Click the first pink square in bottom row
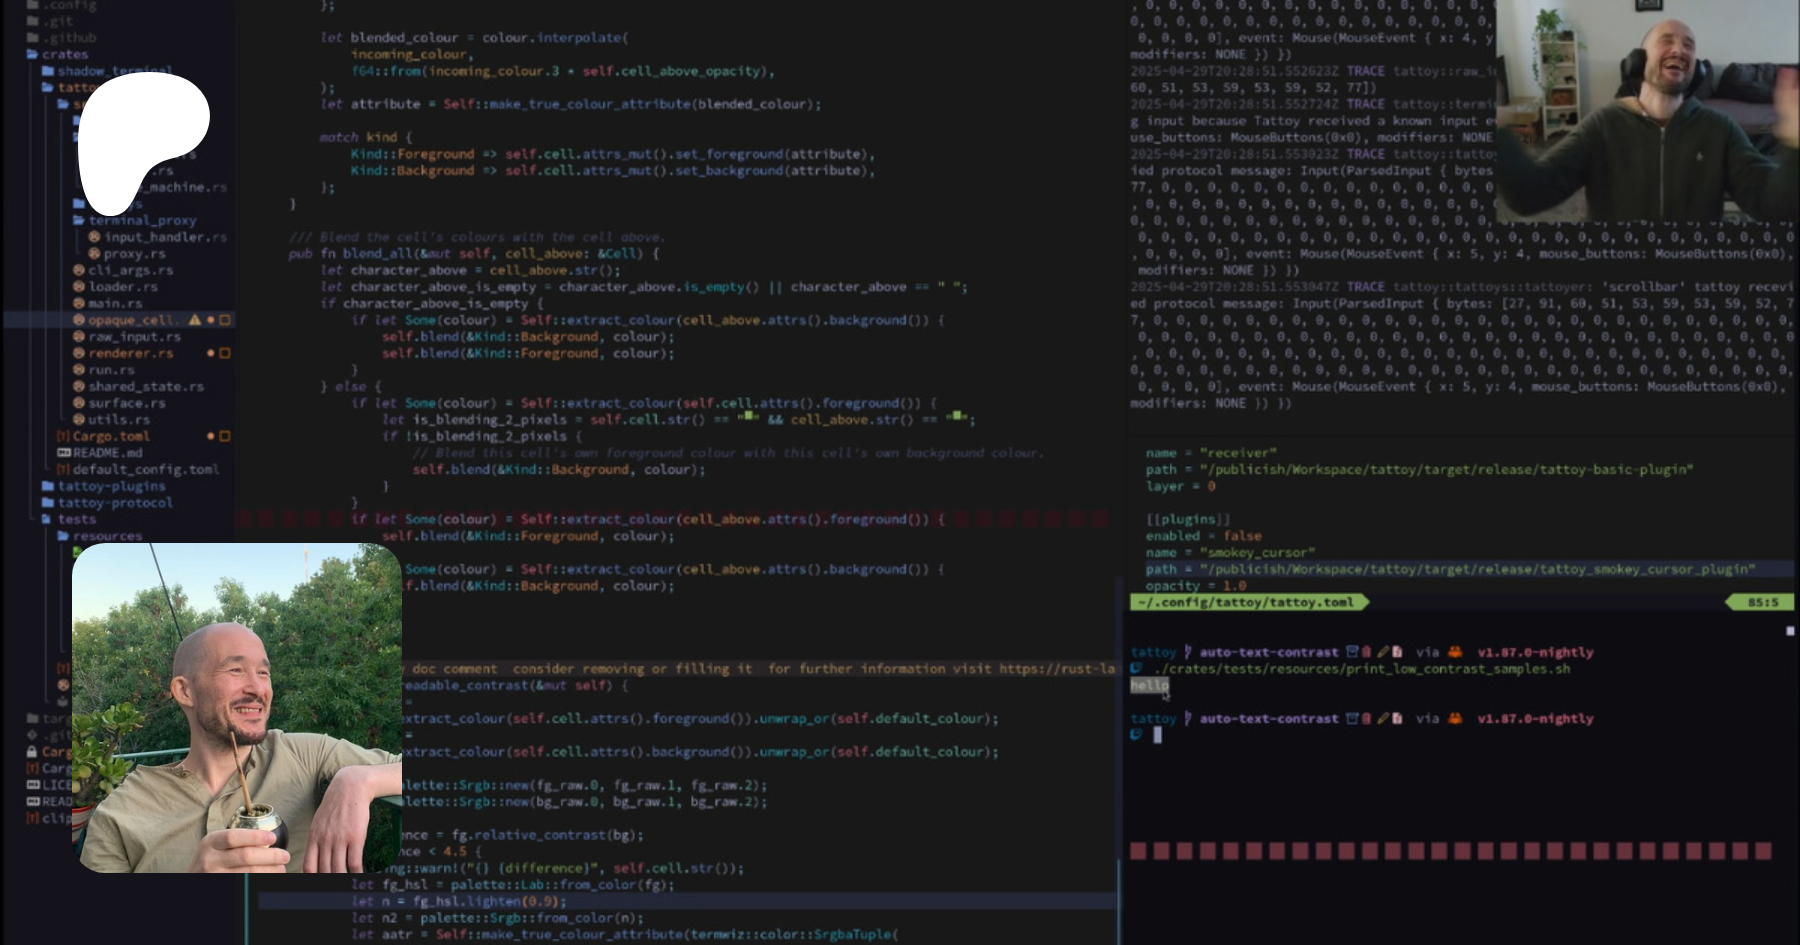The height and width of the screenshot is (945, 1800). pyautogui.click(x=1138, y=851)
